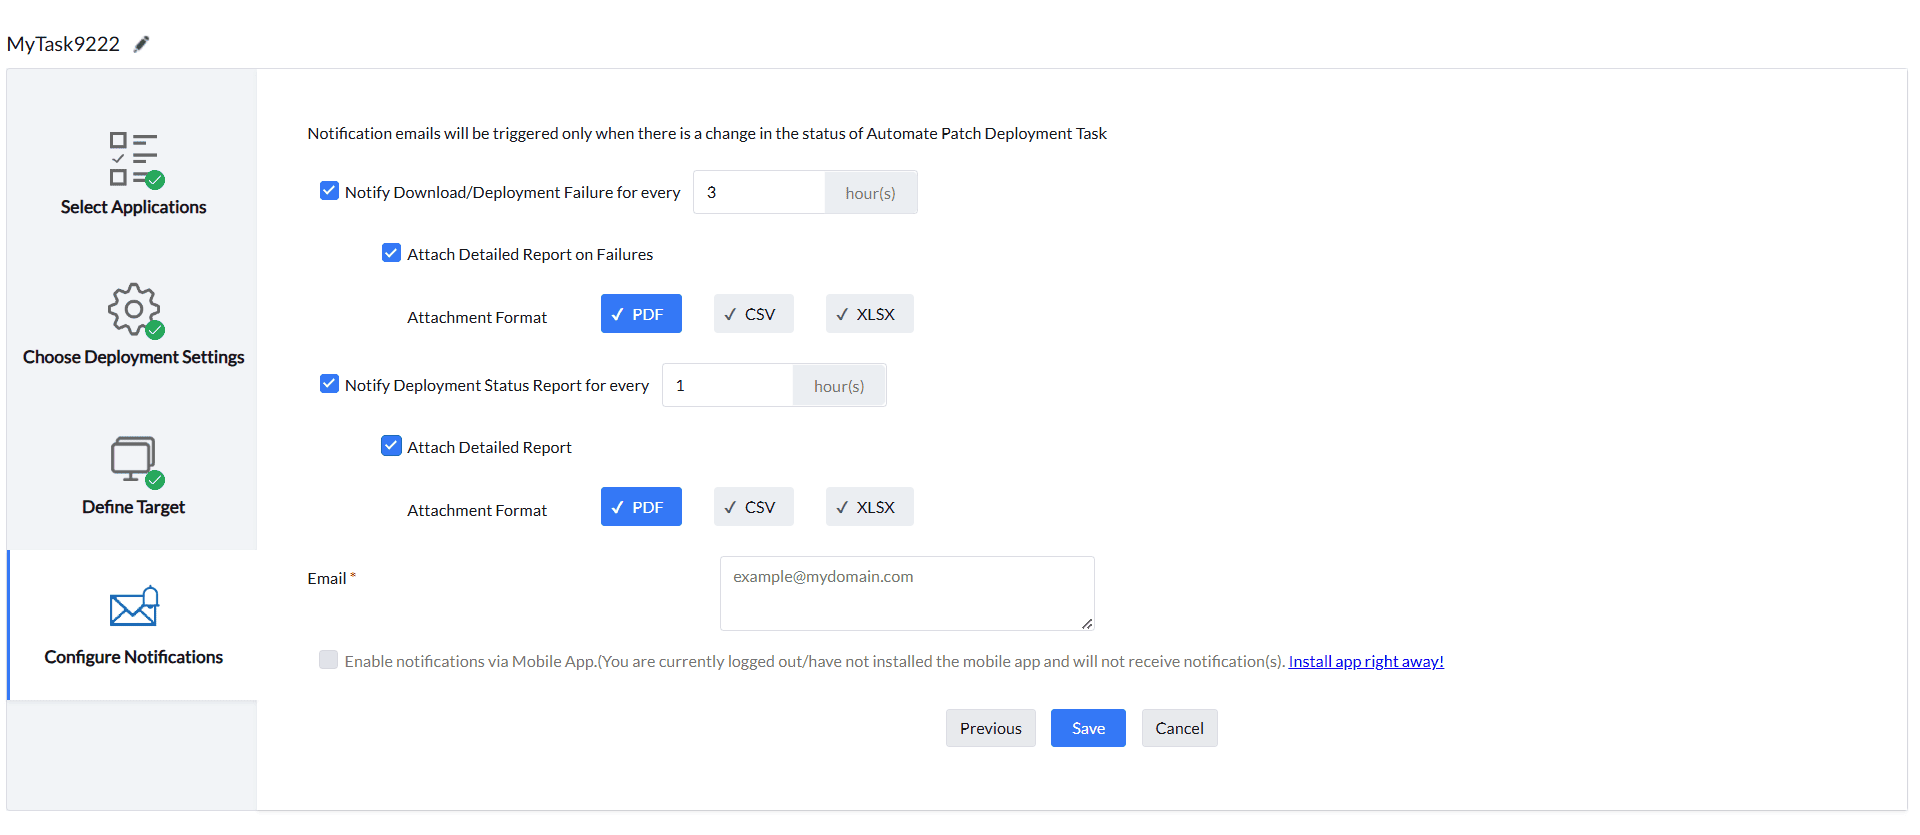The width and height of the screenshot is (1920, 835).
Task: Click the Choose Deployment Settings gear icon
Action: click(x=134, y=309)
